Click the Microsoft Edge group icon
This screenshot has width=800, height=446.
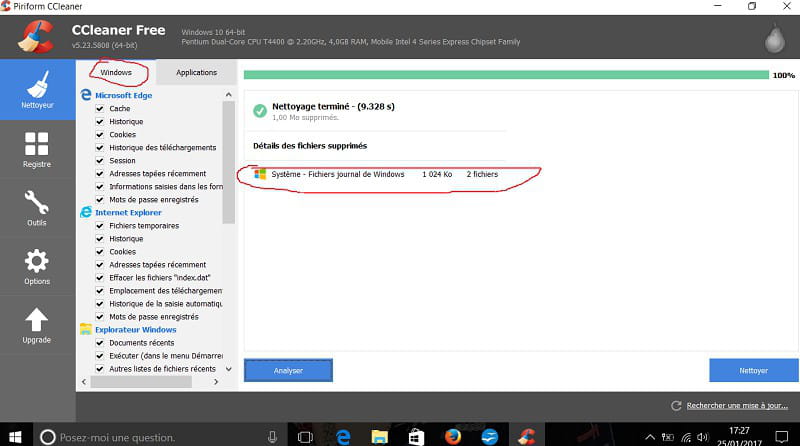pyautogui.click(x=86, y=95)
